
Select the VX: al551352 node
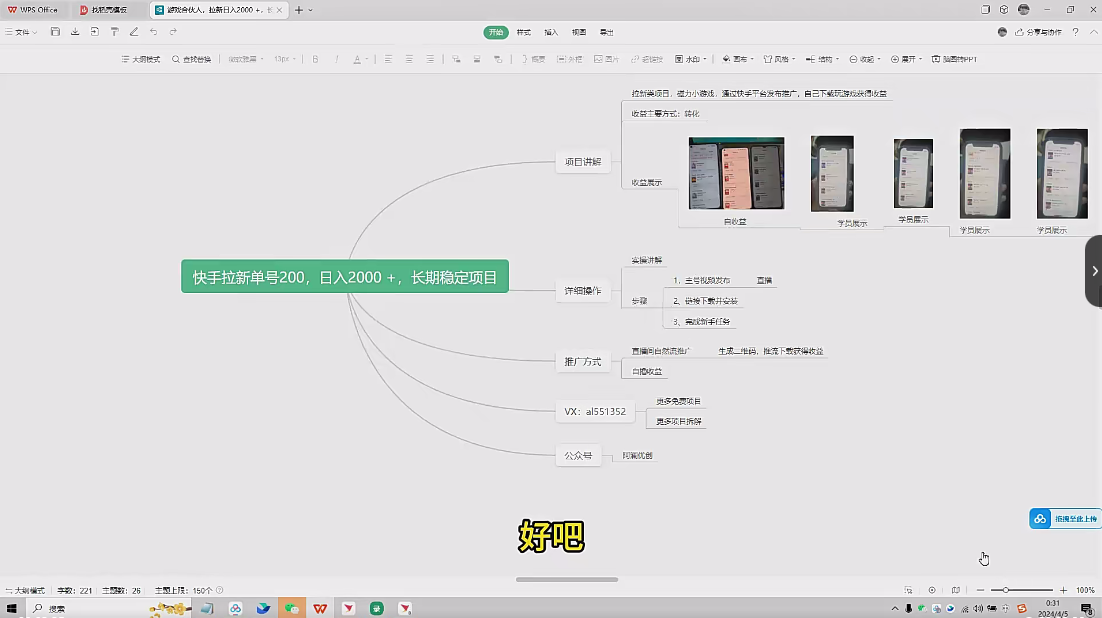(x=595, y=411)
